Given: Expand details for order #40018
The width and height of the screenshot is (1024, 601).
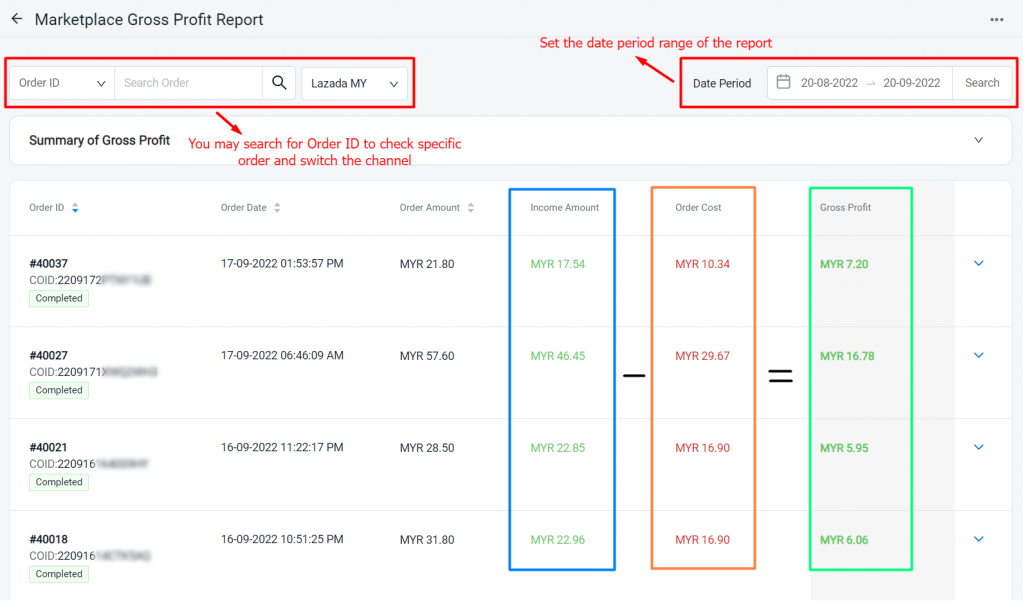Looking at the screenshot, I should (979, 540).
